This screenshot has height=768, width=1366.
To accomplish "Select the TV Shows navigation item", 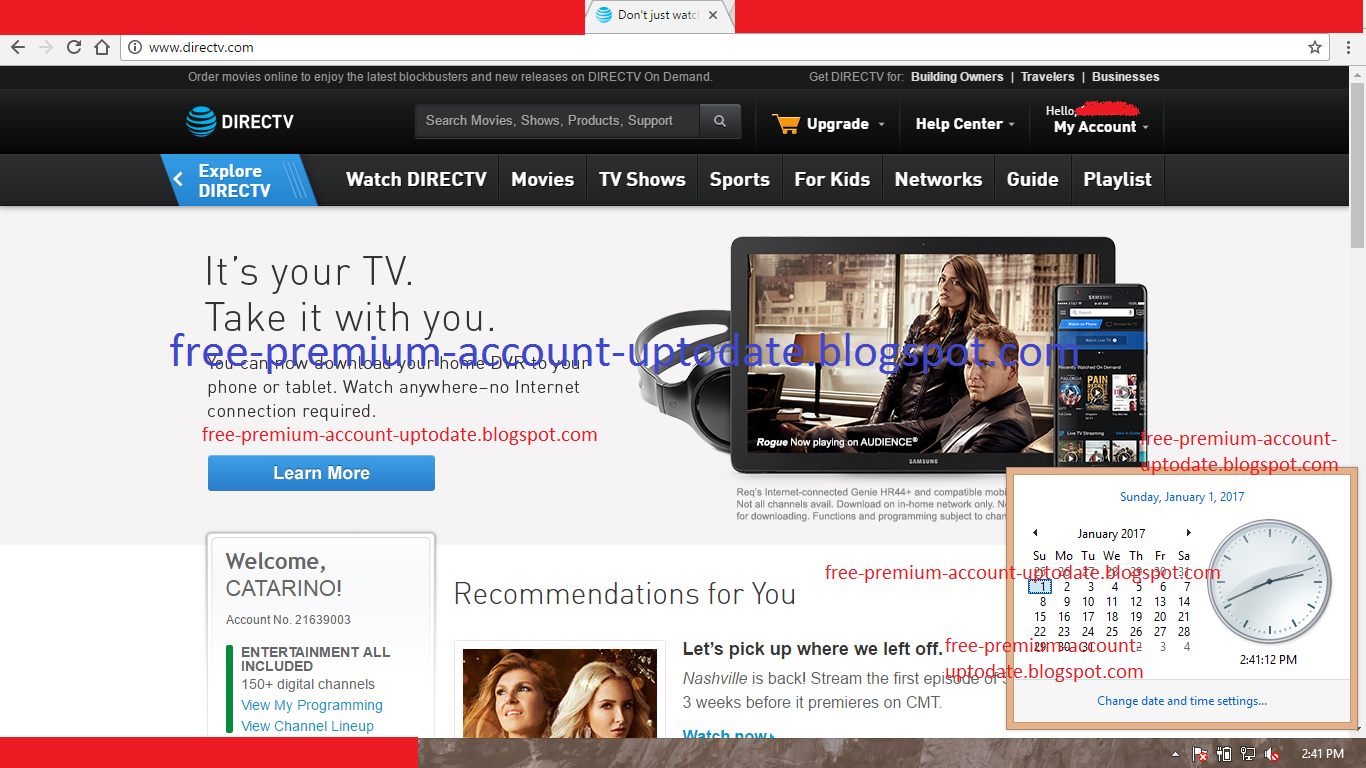I will [x=642, y=180].
